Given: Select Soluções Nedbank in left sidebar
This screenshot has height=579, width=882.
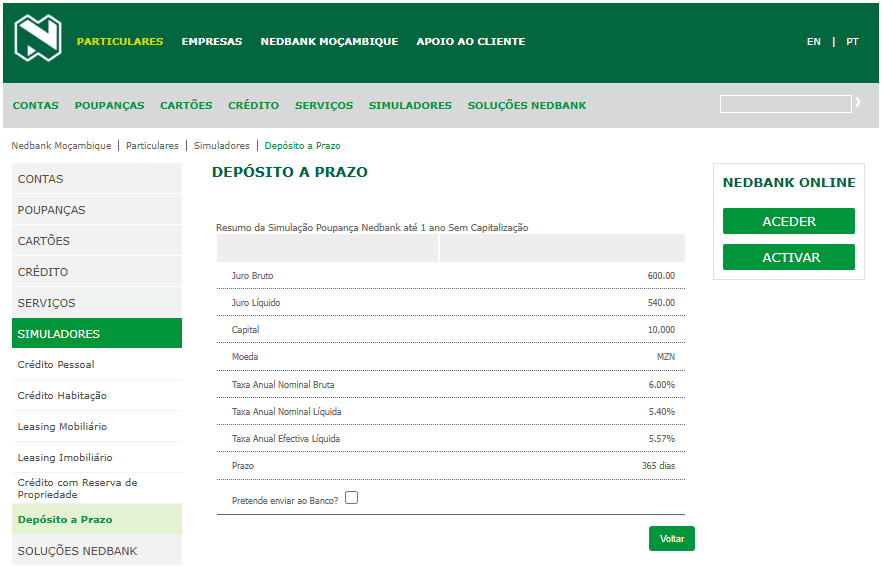Looking at the screenshot, I should coord(97,550).
